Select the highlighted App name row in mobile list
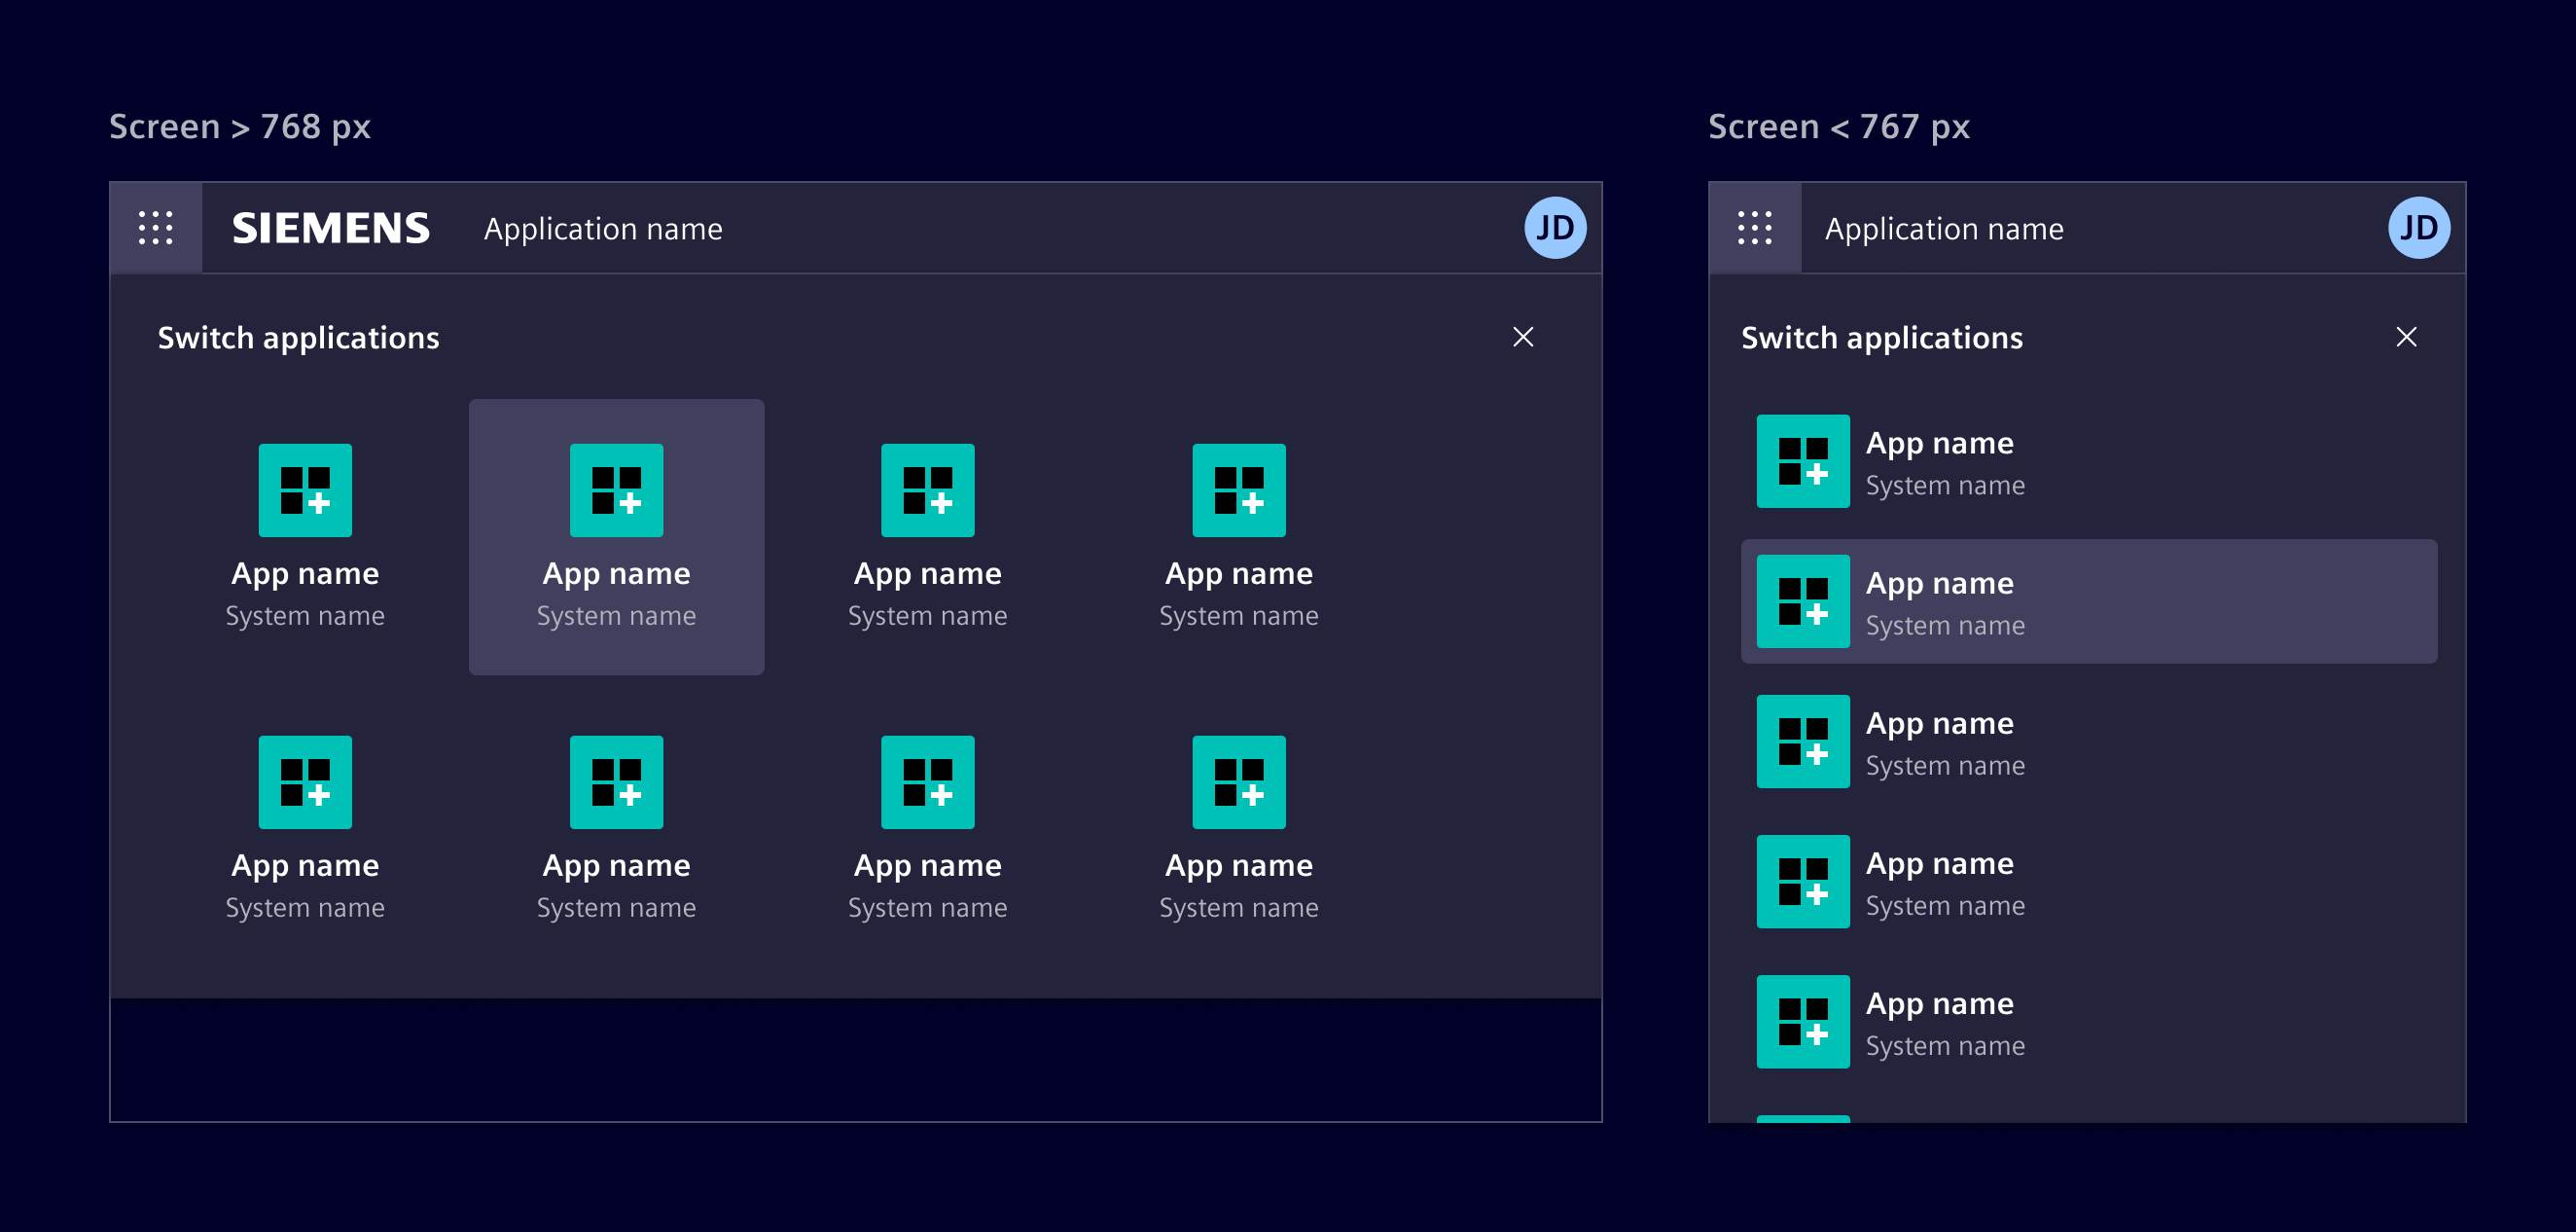The width and height of the screenshot is (2576, 1232). pos(2089,602)
